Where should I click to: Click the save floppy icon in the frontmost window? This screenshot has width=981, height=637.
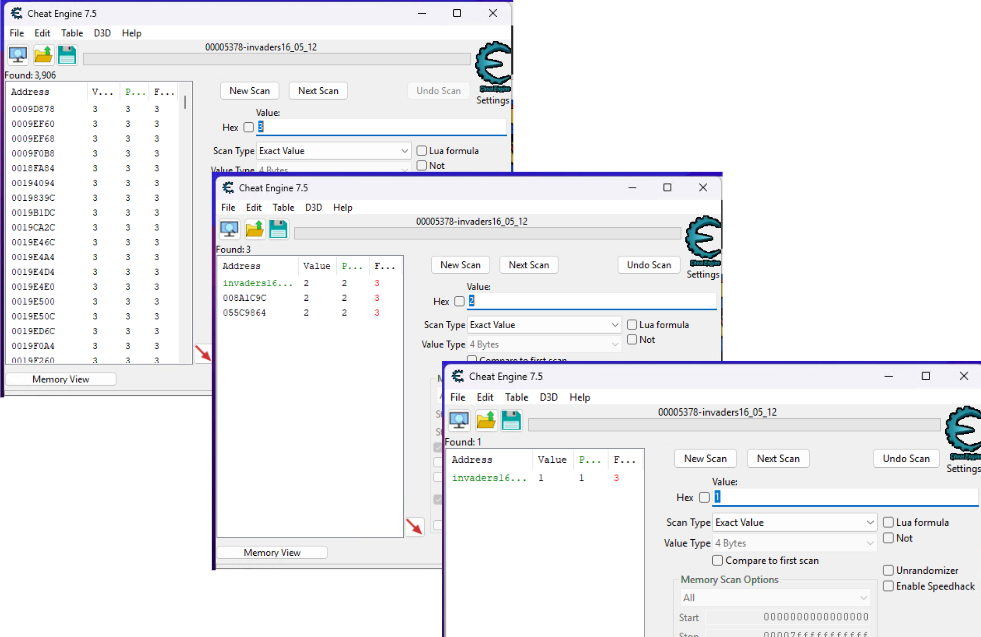point(511,420)
